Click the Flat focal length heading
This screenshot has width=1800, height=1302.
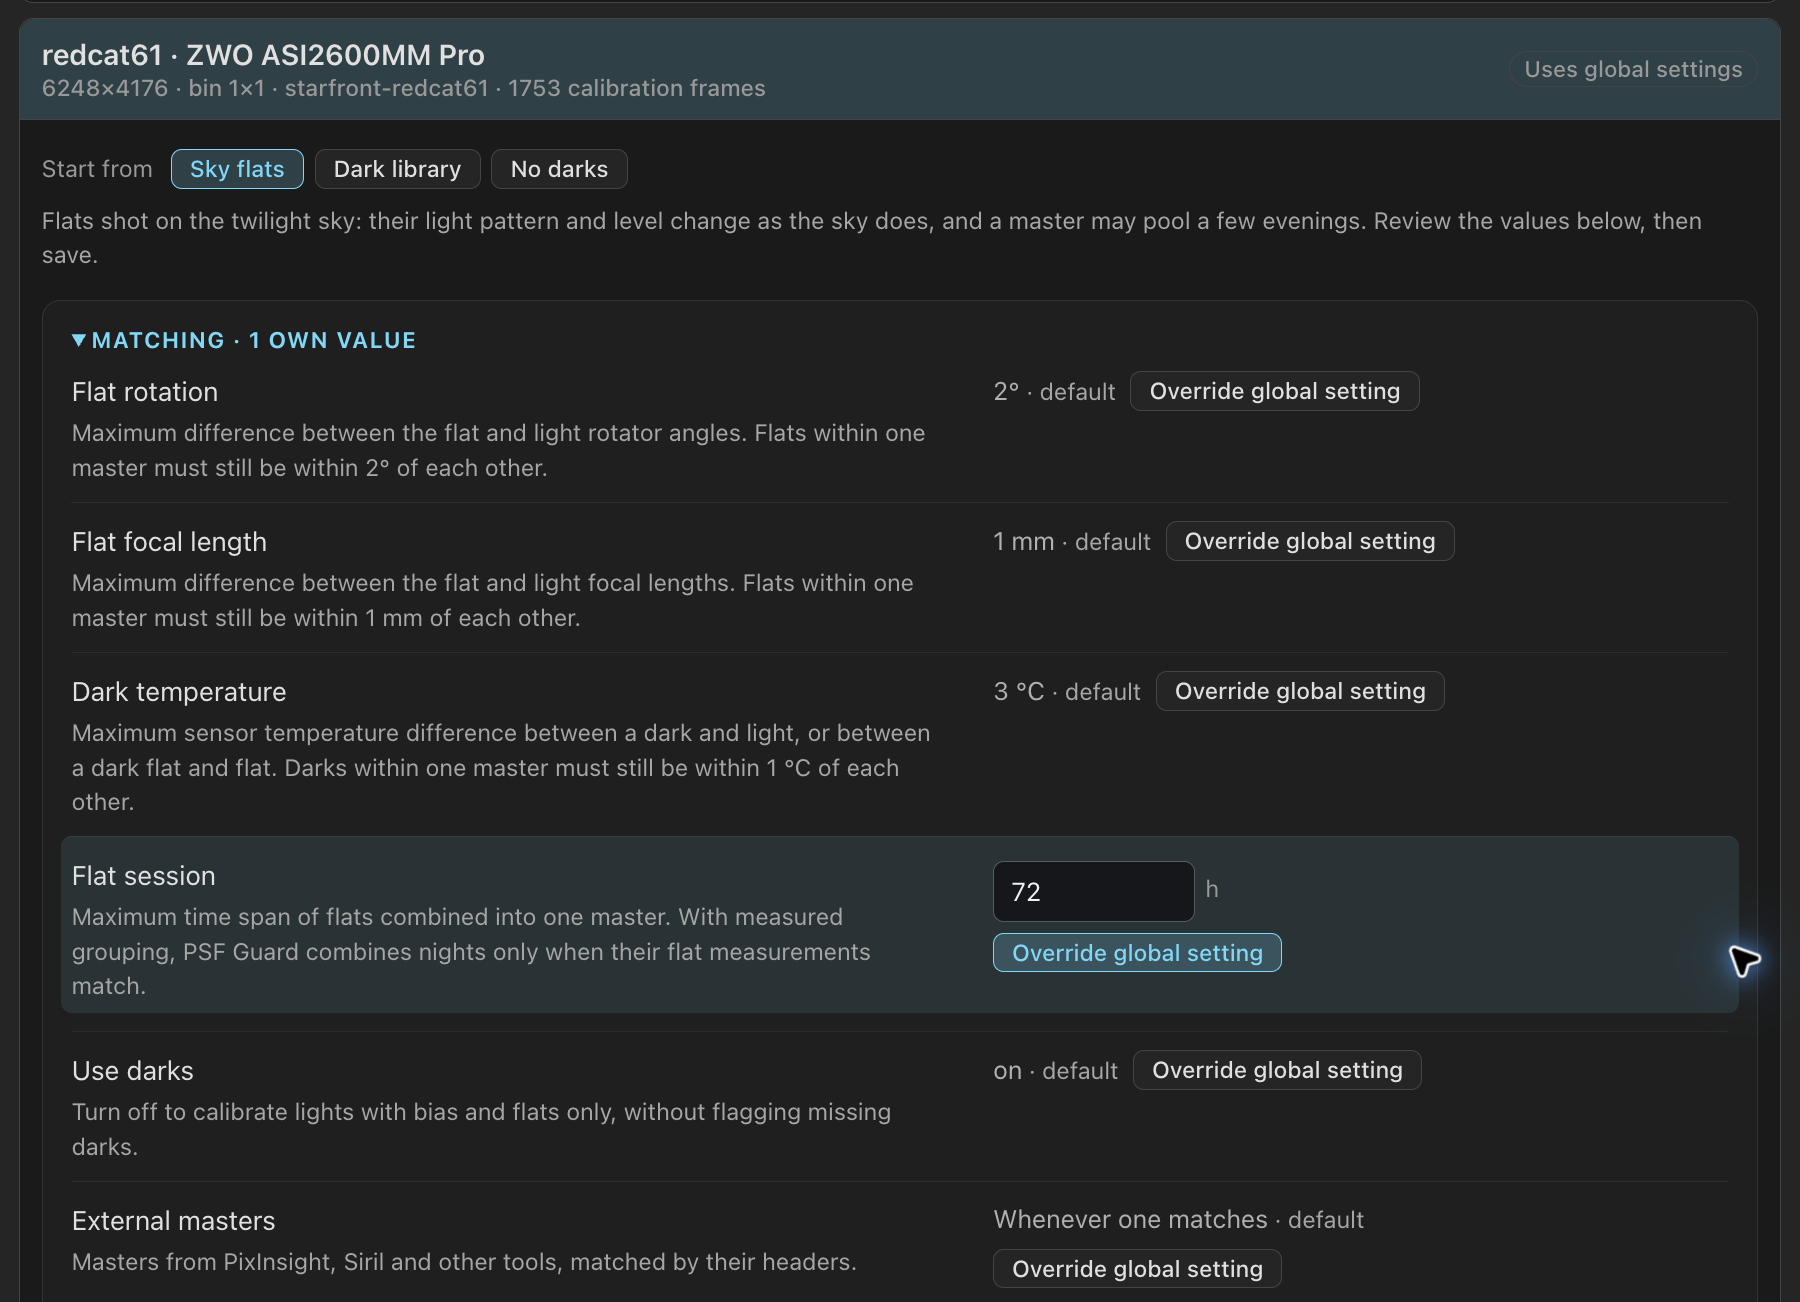(169, 542)
